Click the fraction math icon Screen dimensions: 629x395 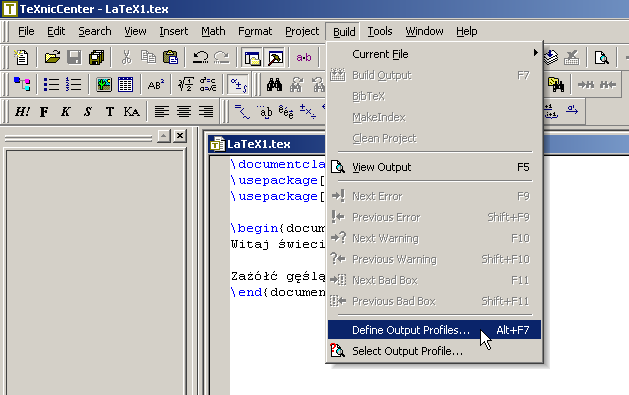pos(208,84)
